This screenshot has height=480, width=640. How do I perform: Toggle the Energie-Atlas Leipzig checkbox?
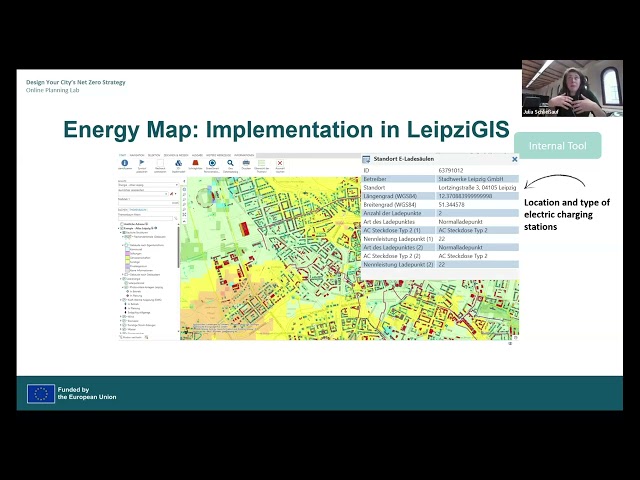[x=122, y=228]
